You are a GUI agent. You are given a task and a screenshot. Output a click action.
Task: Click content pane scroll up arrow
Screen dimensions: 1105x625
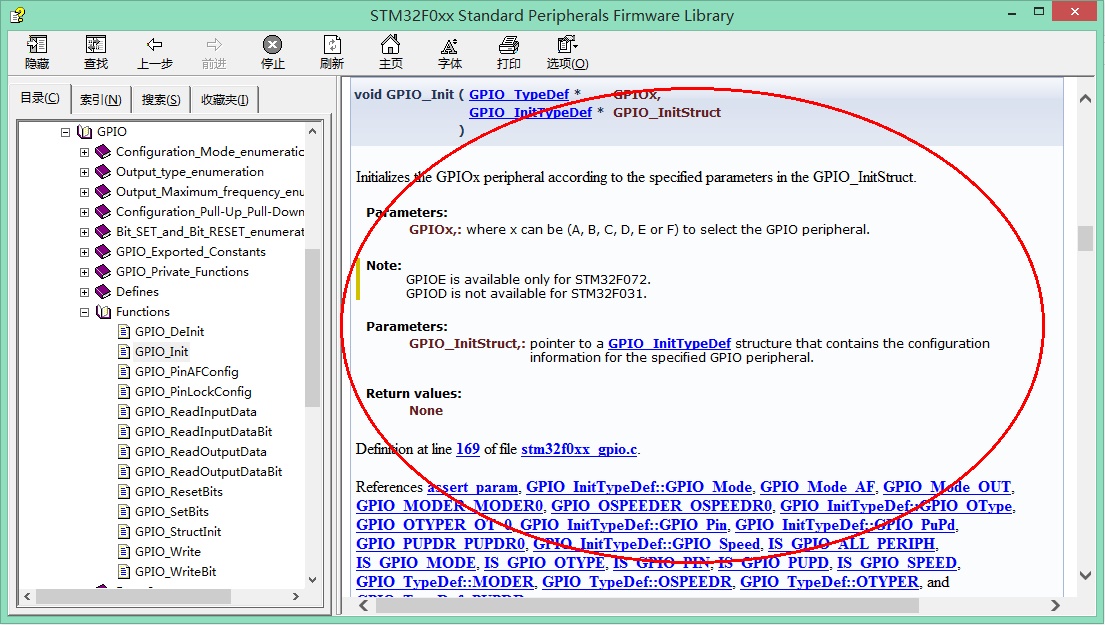coord(1085,99)
